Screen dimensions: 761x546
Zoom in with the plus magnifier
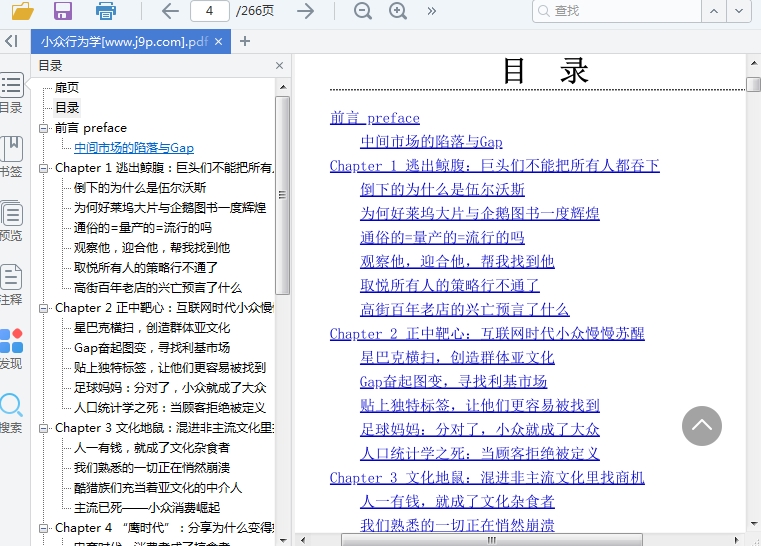point(398,11)
